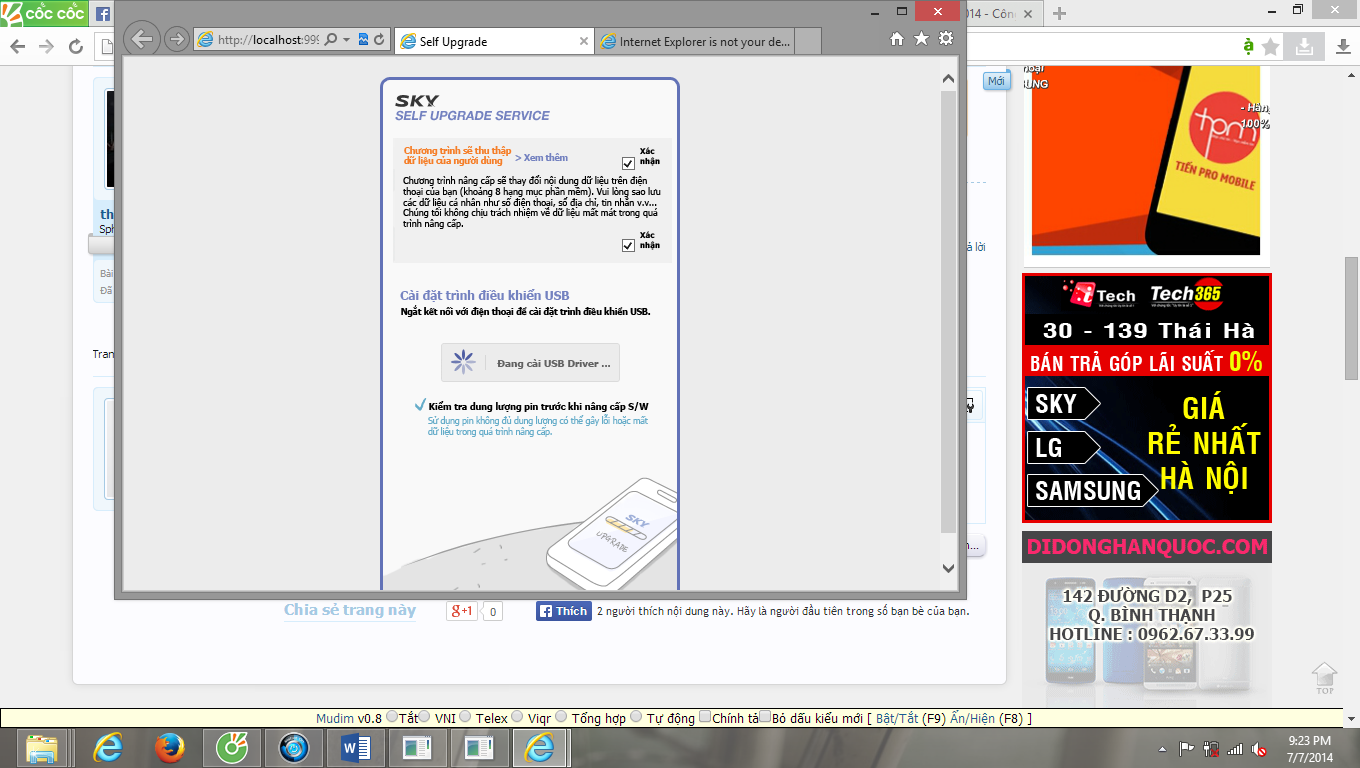Click SKY Self Upgrade Service logo
The height and width of the screenshot is (768, 1360).
tap(472, 108)
